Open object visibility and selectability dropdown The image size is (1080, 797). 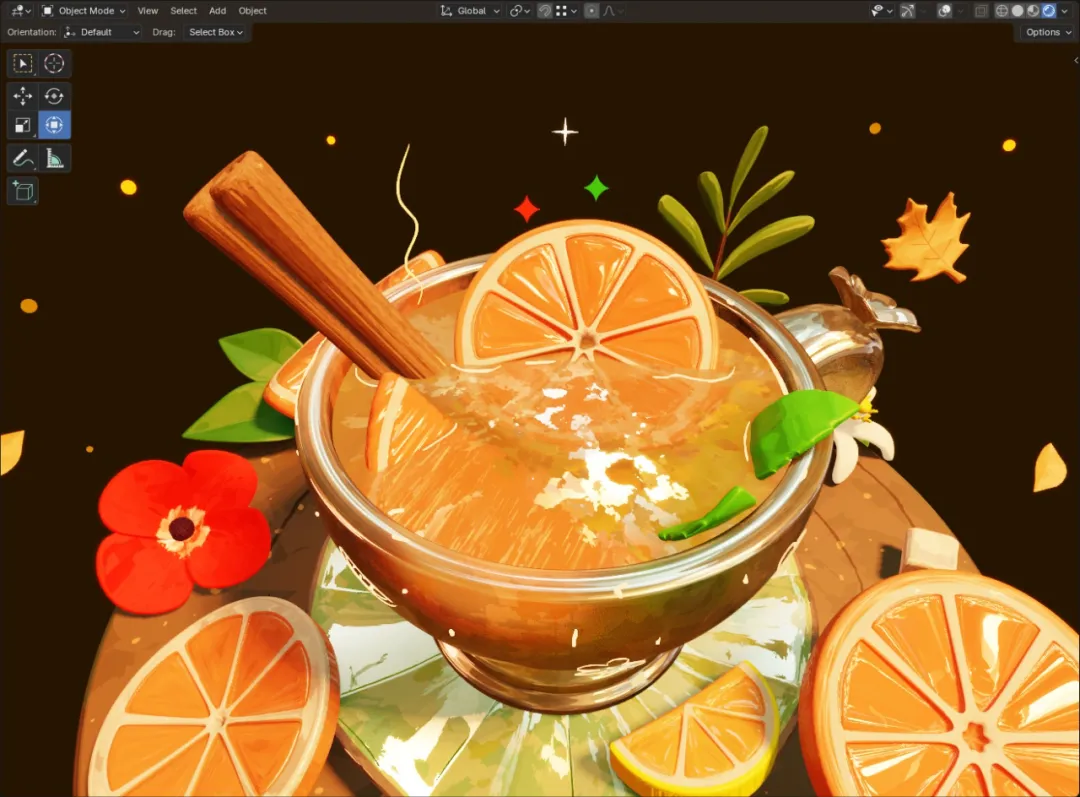(x=881, y=10)
